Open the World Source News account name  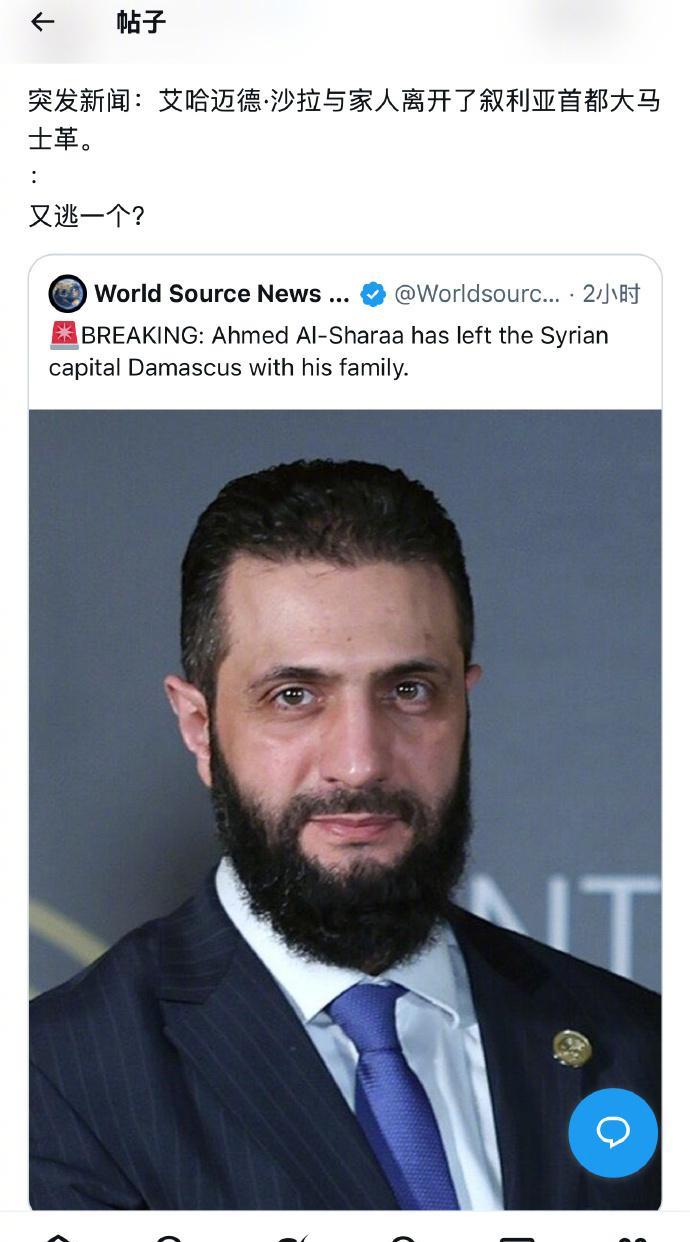[222, 294]
